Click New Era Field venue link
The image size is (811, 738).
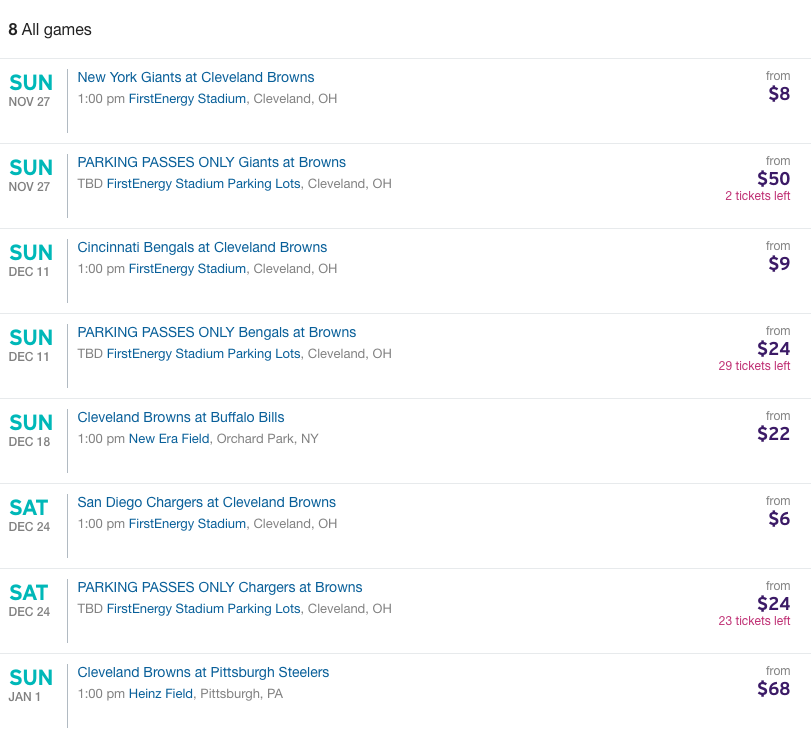pos(169,439)
